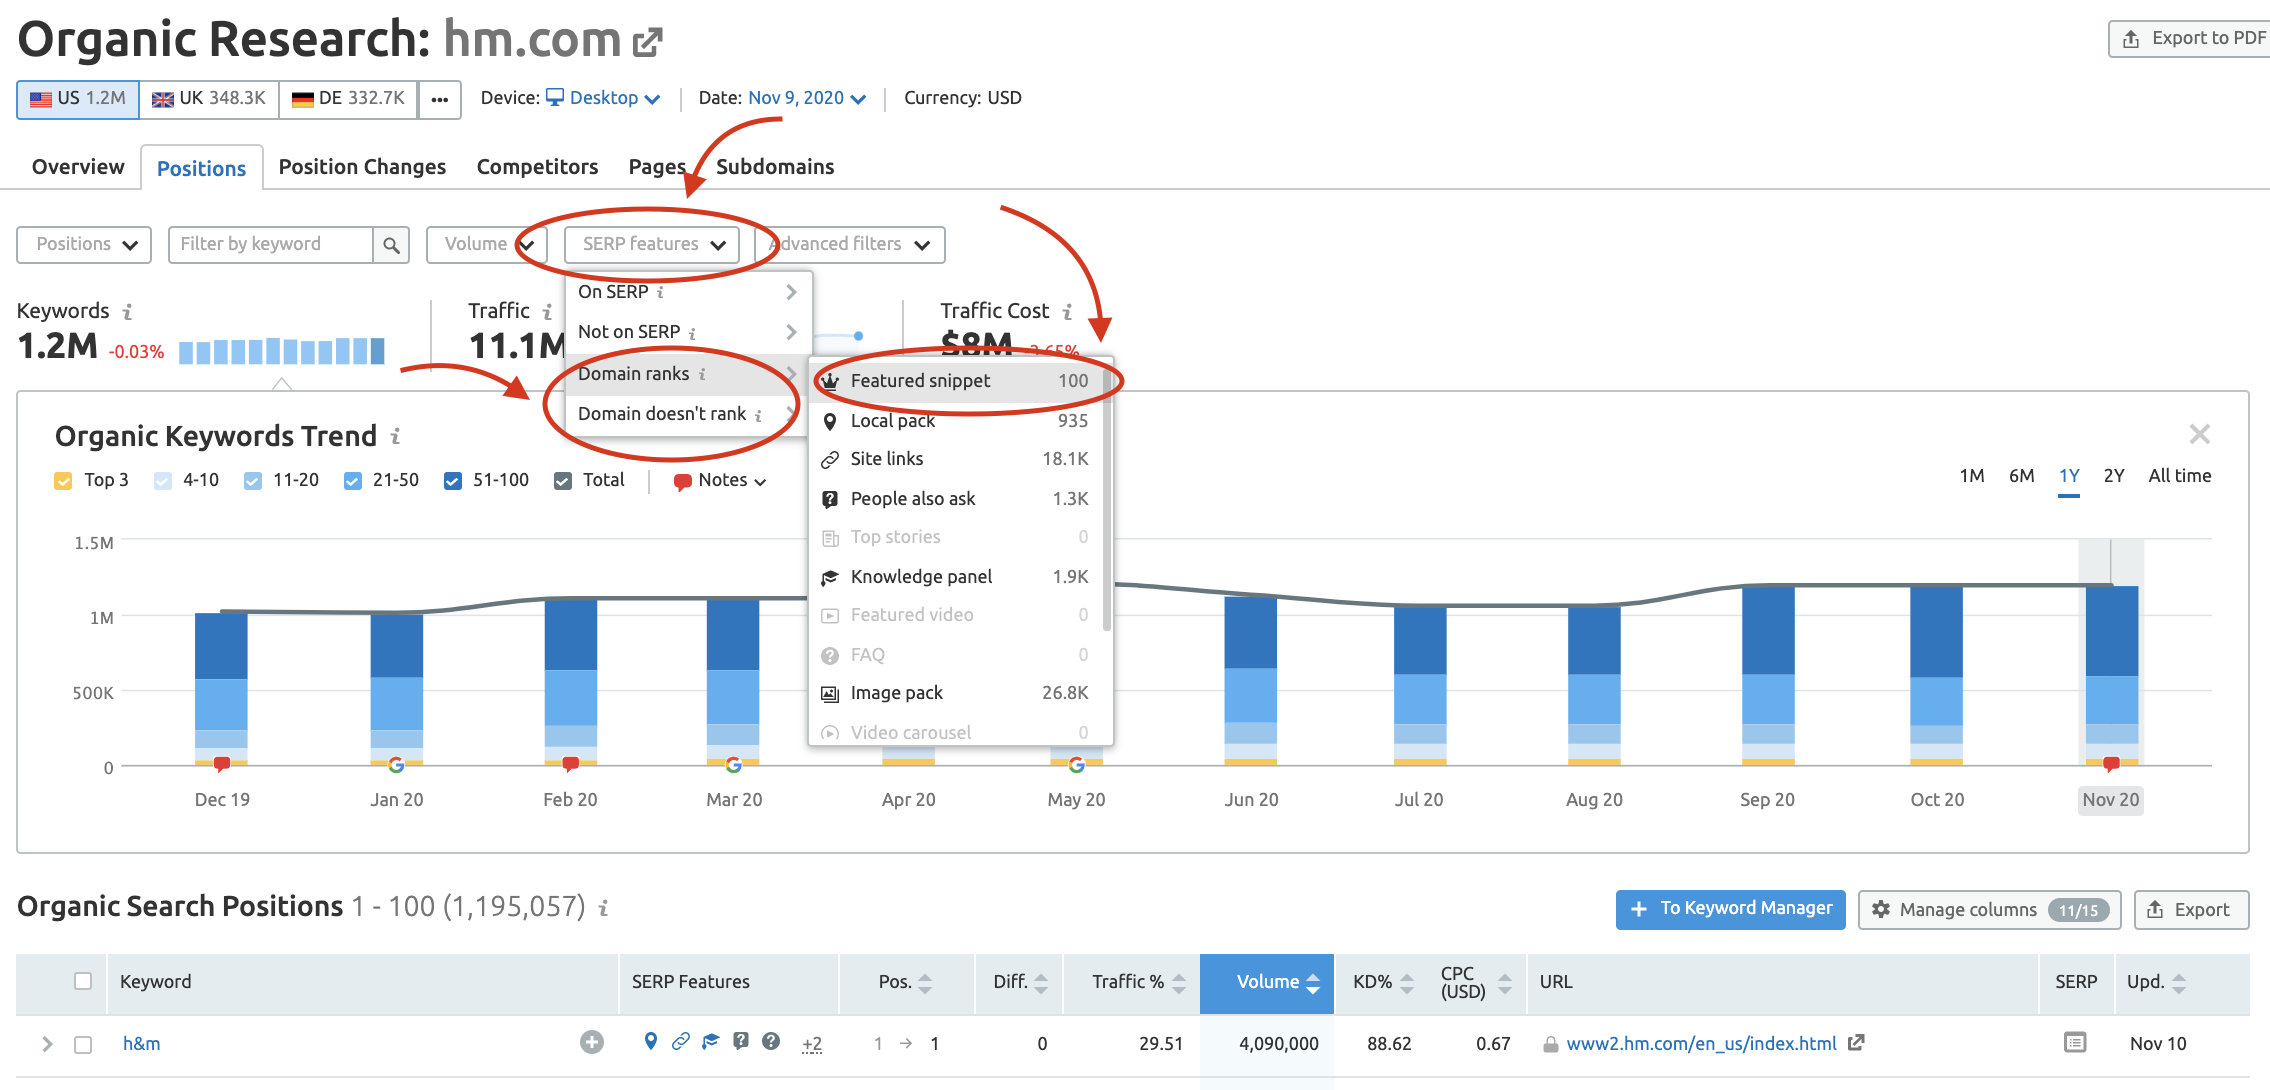The height and width of the screenshot is (1090, 2270).
Task: Toggle 4-10 positions checkbox
Action: 163,481
